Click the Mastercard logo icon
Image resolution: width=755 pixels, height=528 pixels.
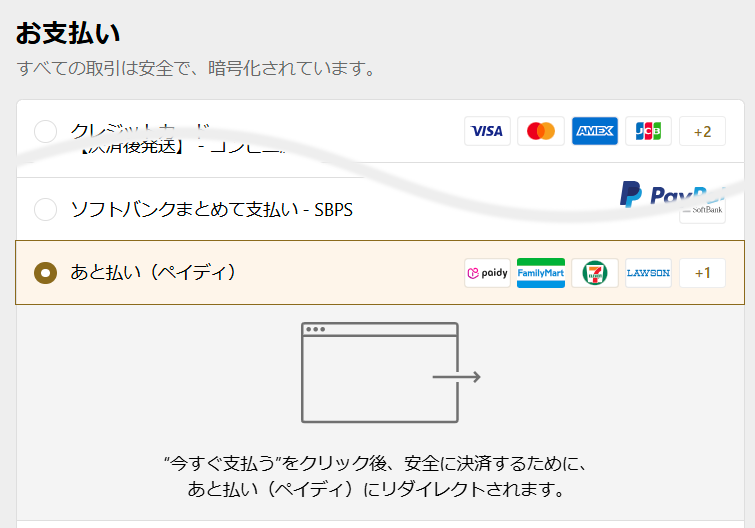(541, 131)
